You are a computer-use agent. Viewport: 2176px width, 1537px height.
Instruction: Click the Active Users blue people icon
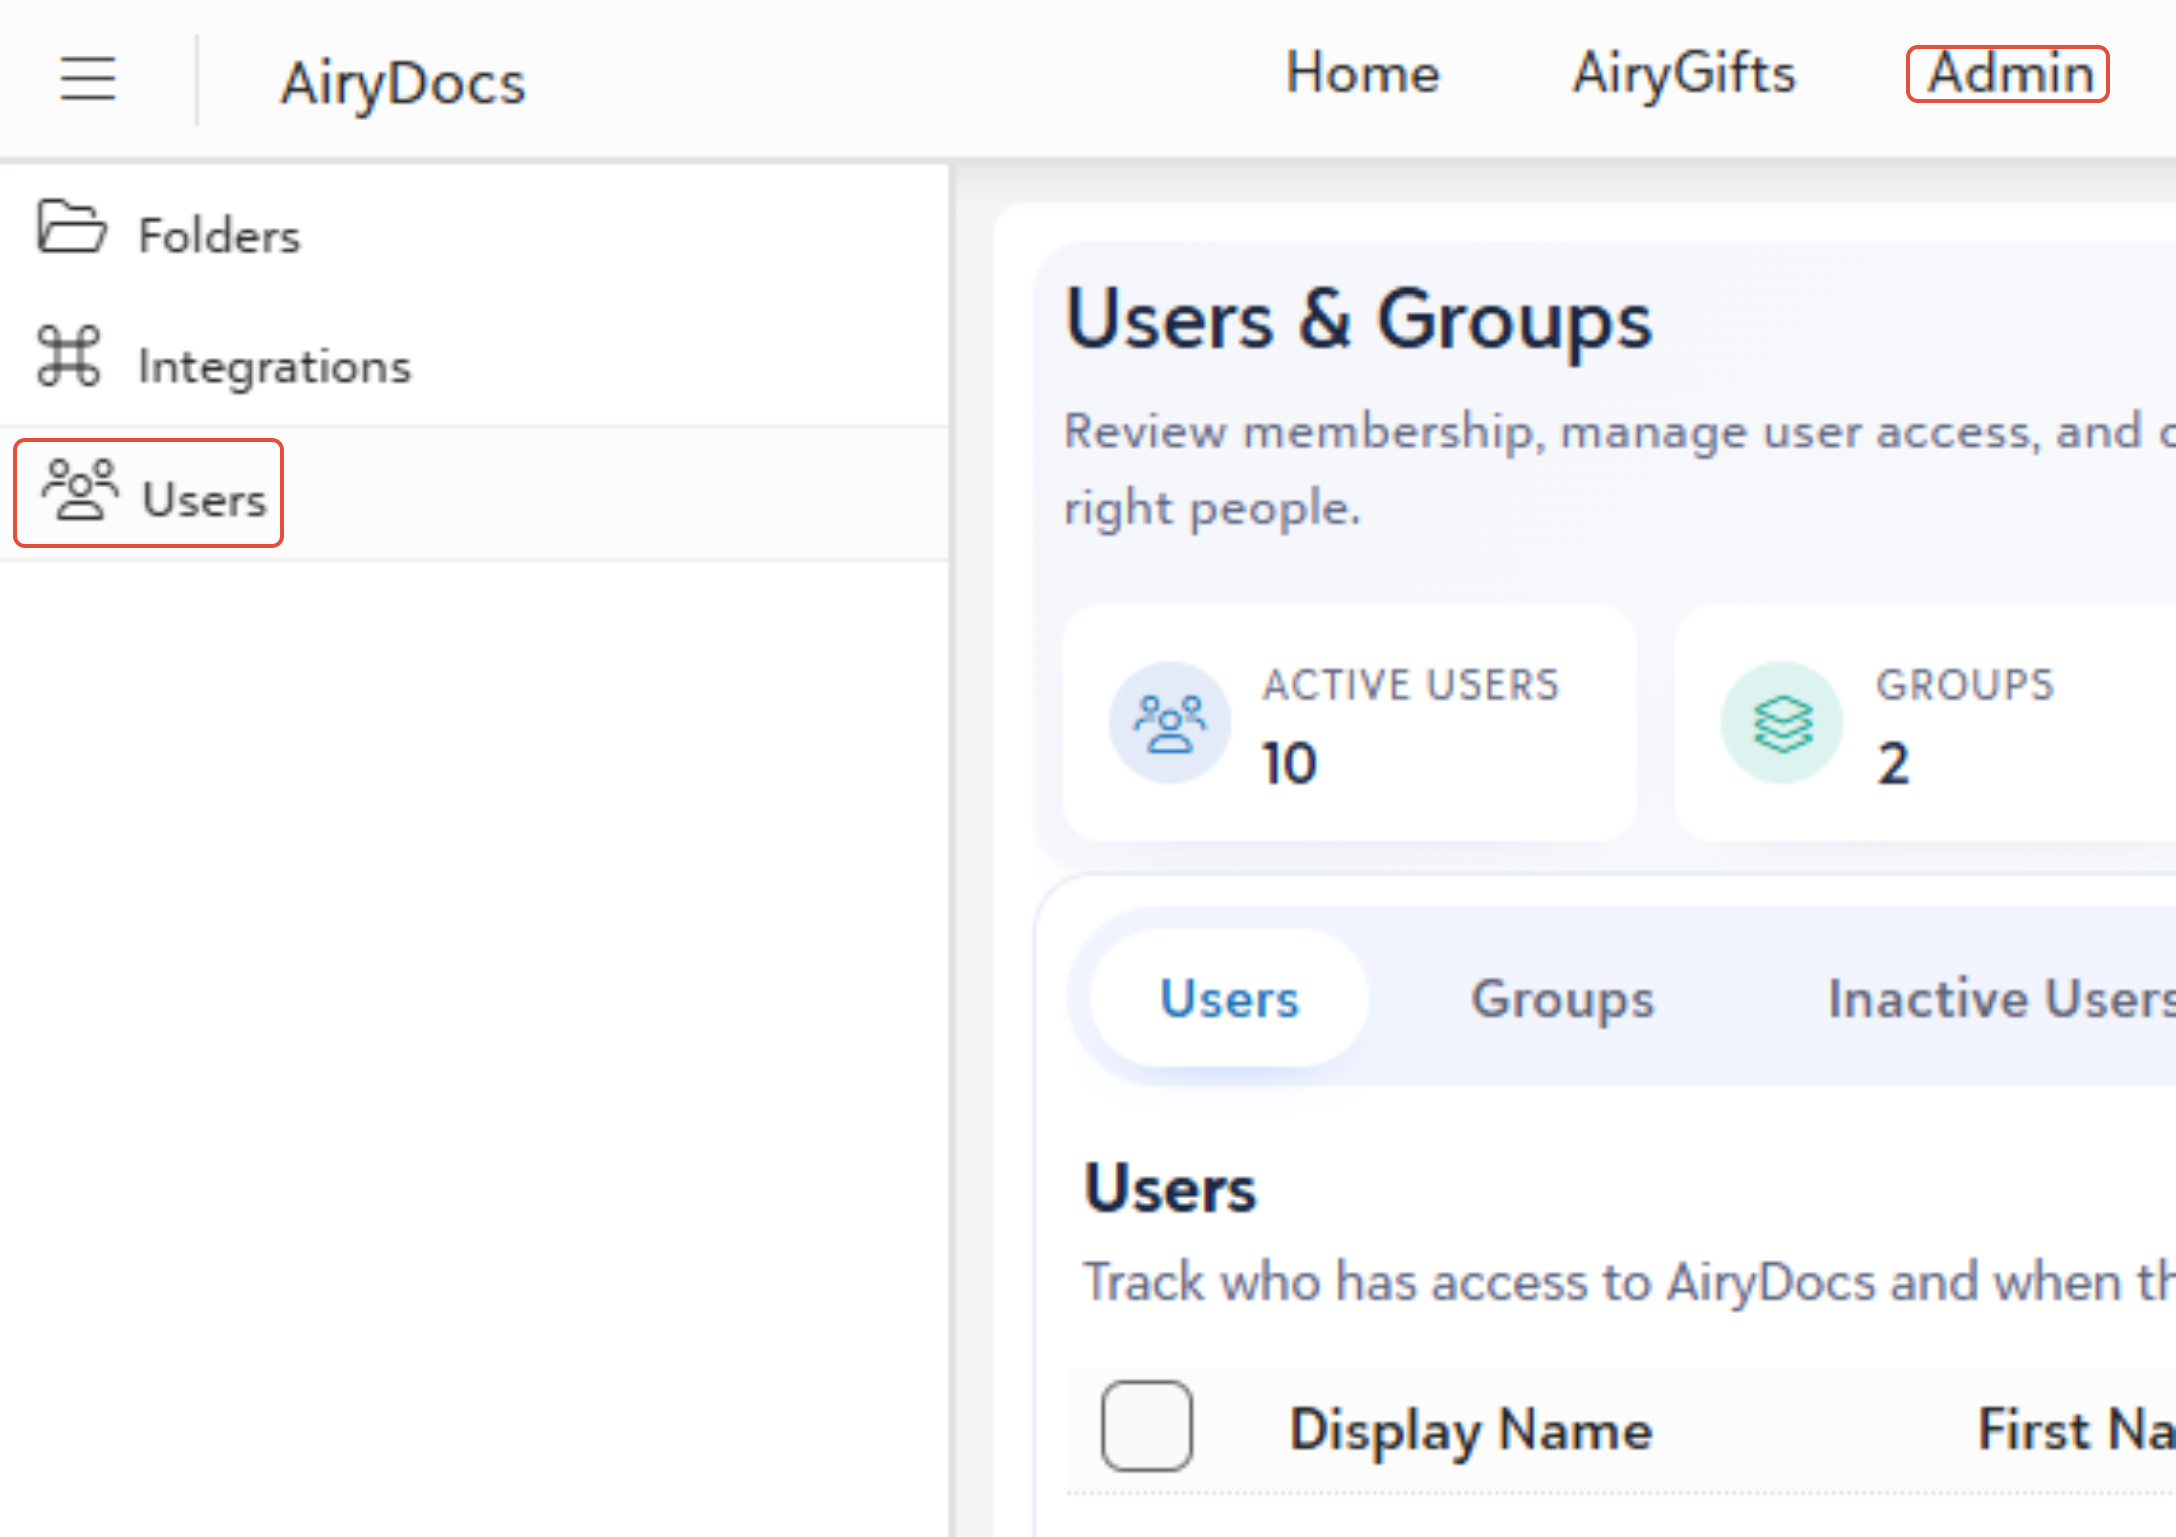coord(1169,722)
